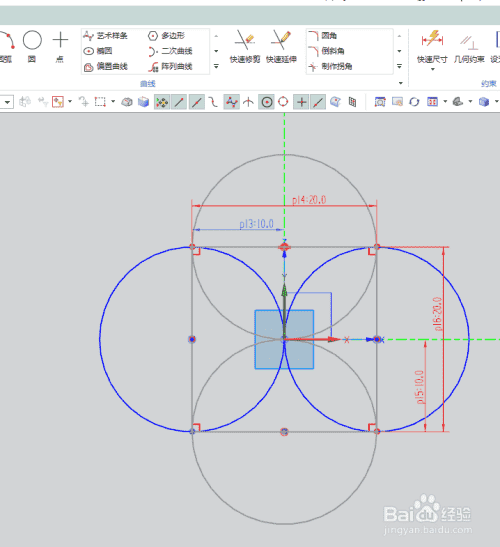Toggle the intersection snap point option
Image resolution: width=500 pixels, height=547 pixels.
(248, 102)
